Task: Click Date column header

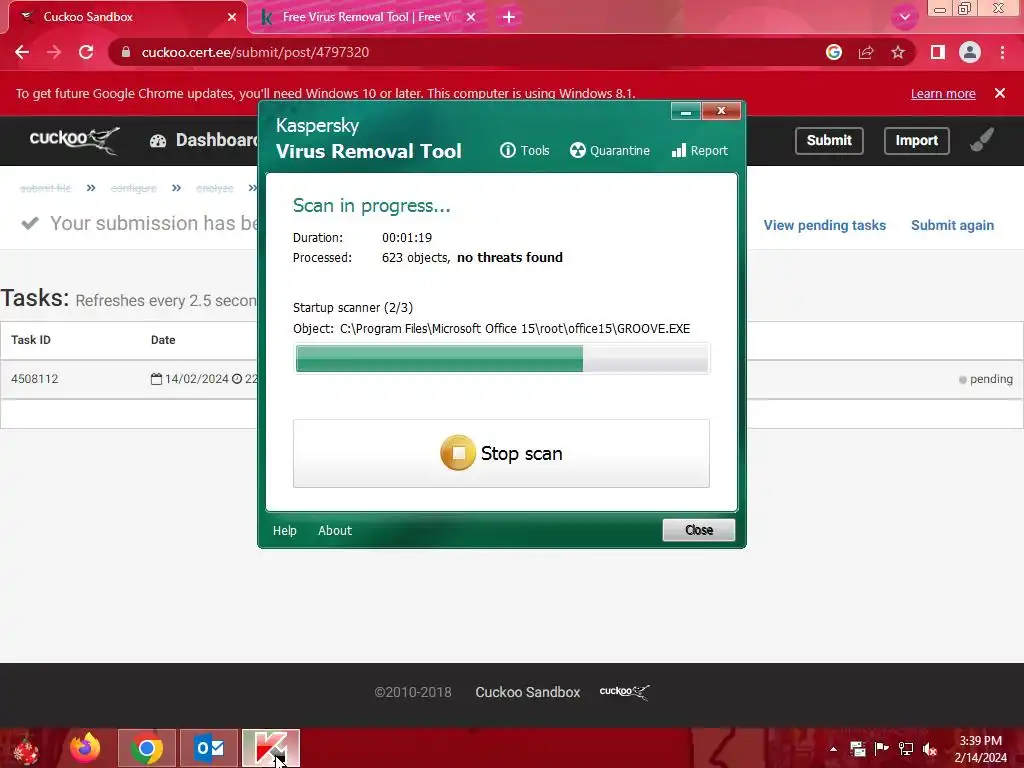Action: [x=163, y=340]
